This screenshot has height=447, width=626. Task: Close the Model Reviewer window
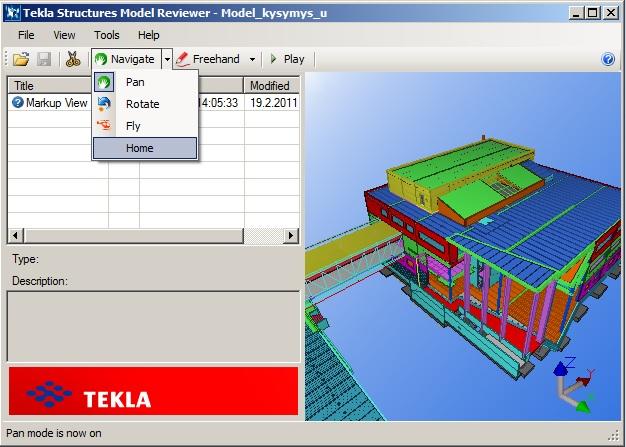point(611,13)
